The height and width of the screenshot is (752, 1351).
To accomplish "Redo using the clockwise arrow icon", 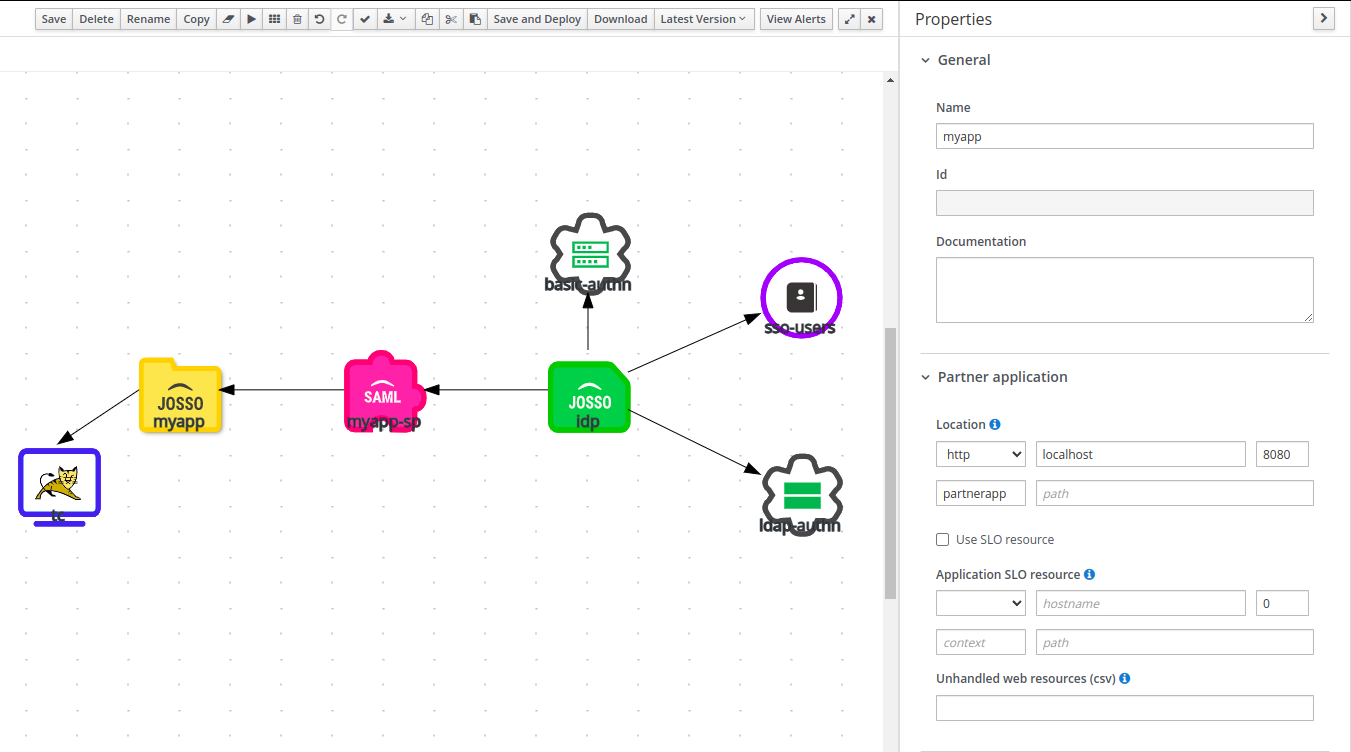I will coord(342,19).
